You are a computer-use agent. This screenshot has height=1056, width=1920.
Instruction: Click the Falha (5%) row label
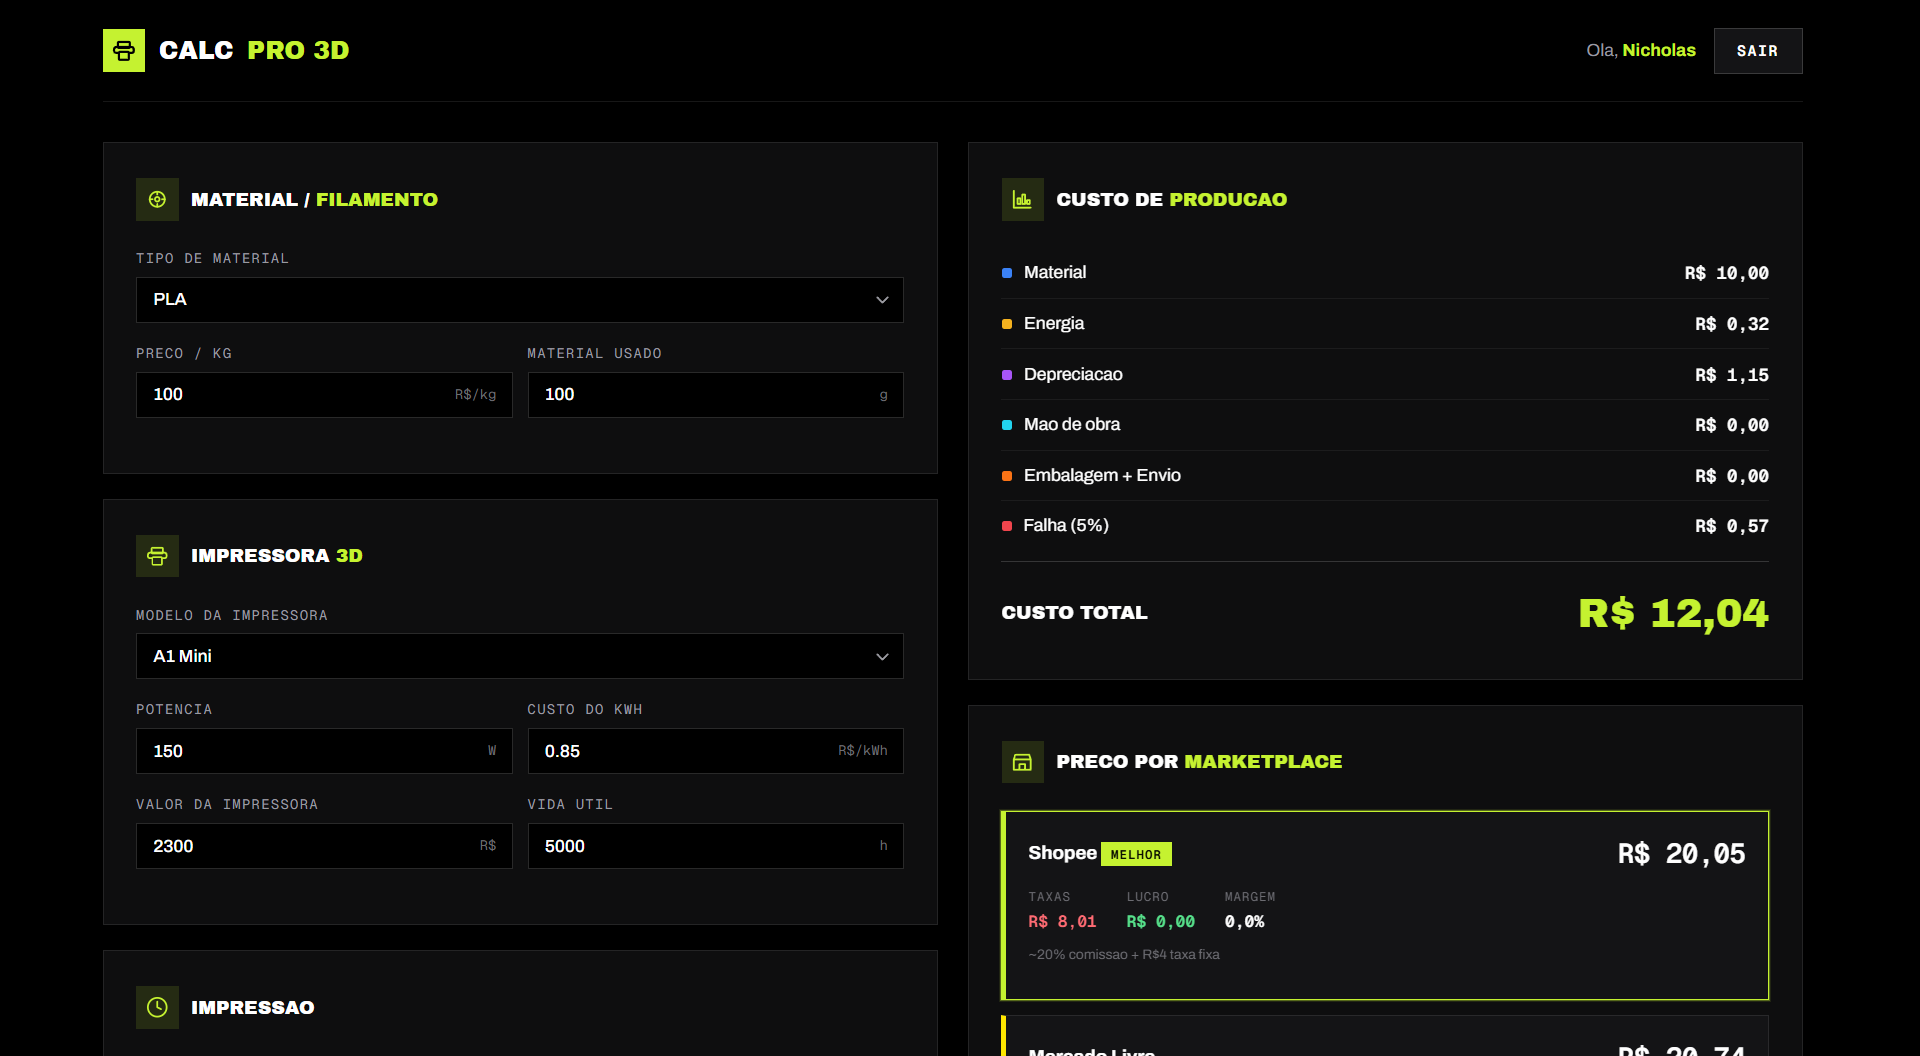[1066, 526]
